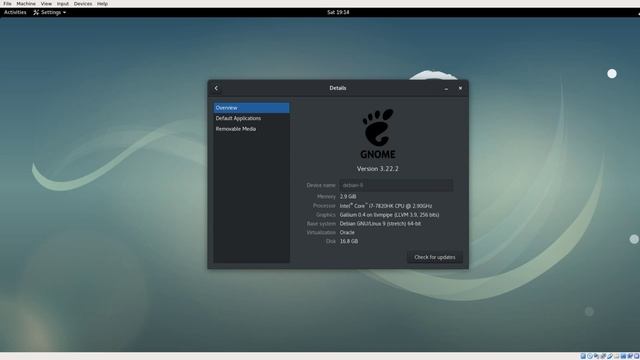Image resolution: width=640 pixels, height=360 pixels.
Task: Open the Settings app menu in top bar
Action: (49, 12)
